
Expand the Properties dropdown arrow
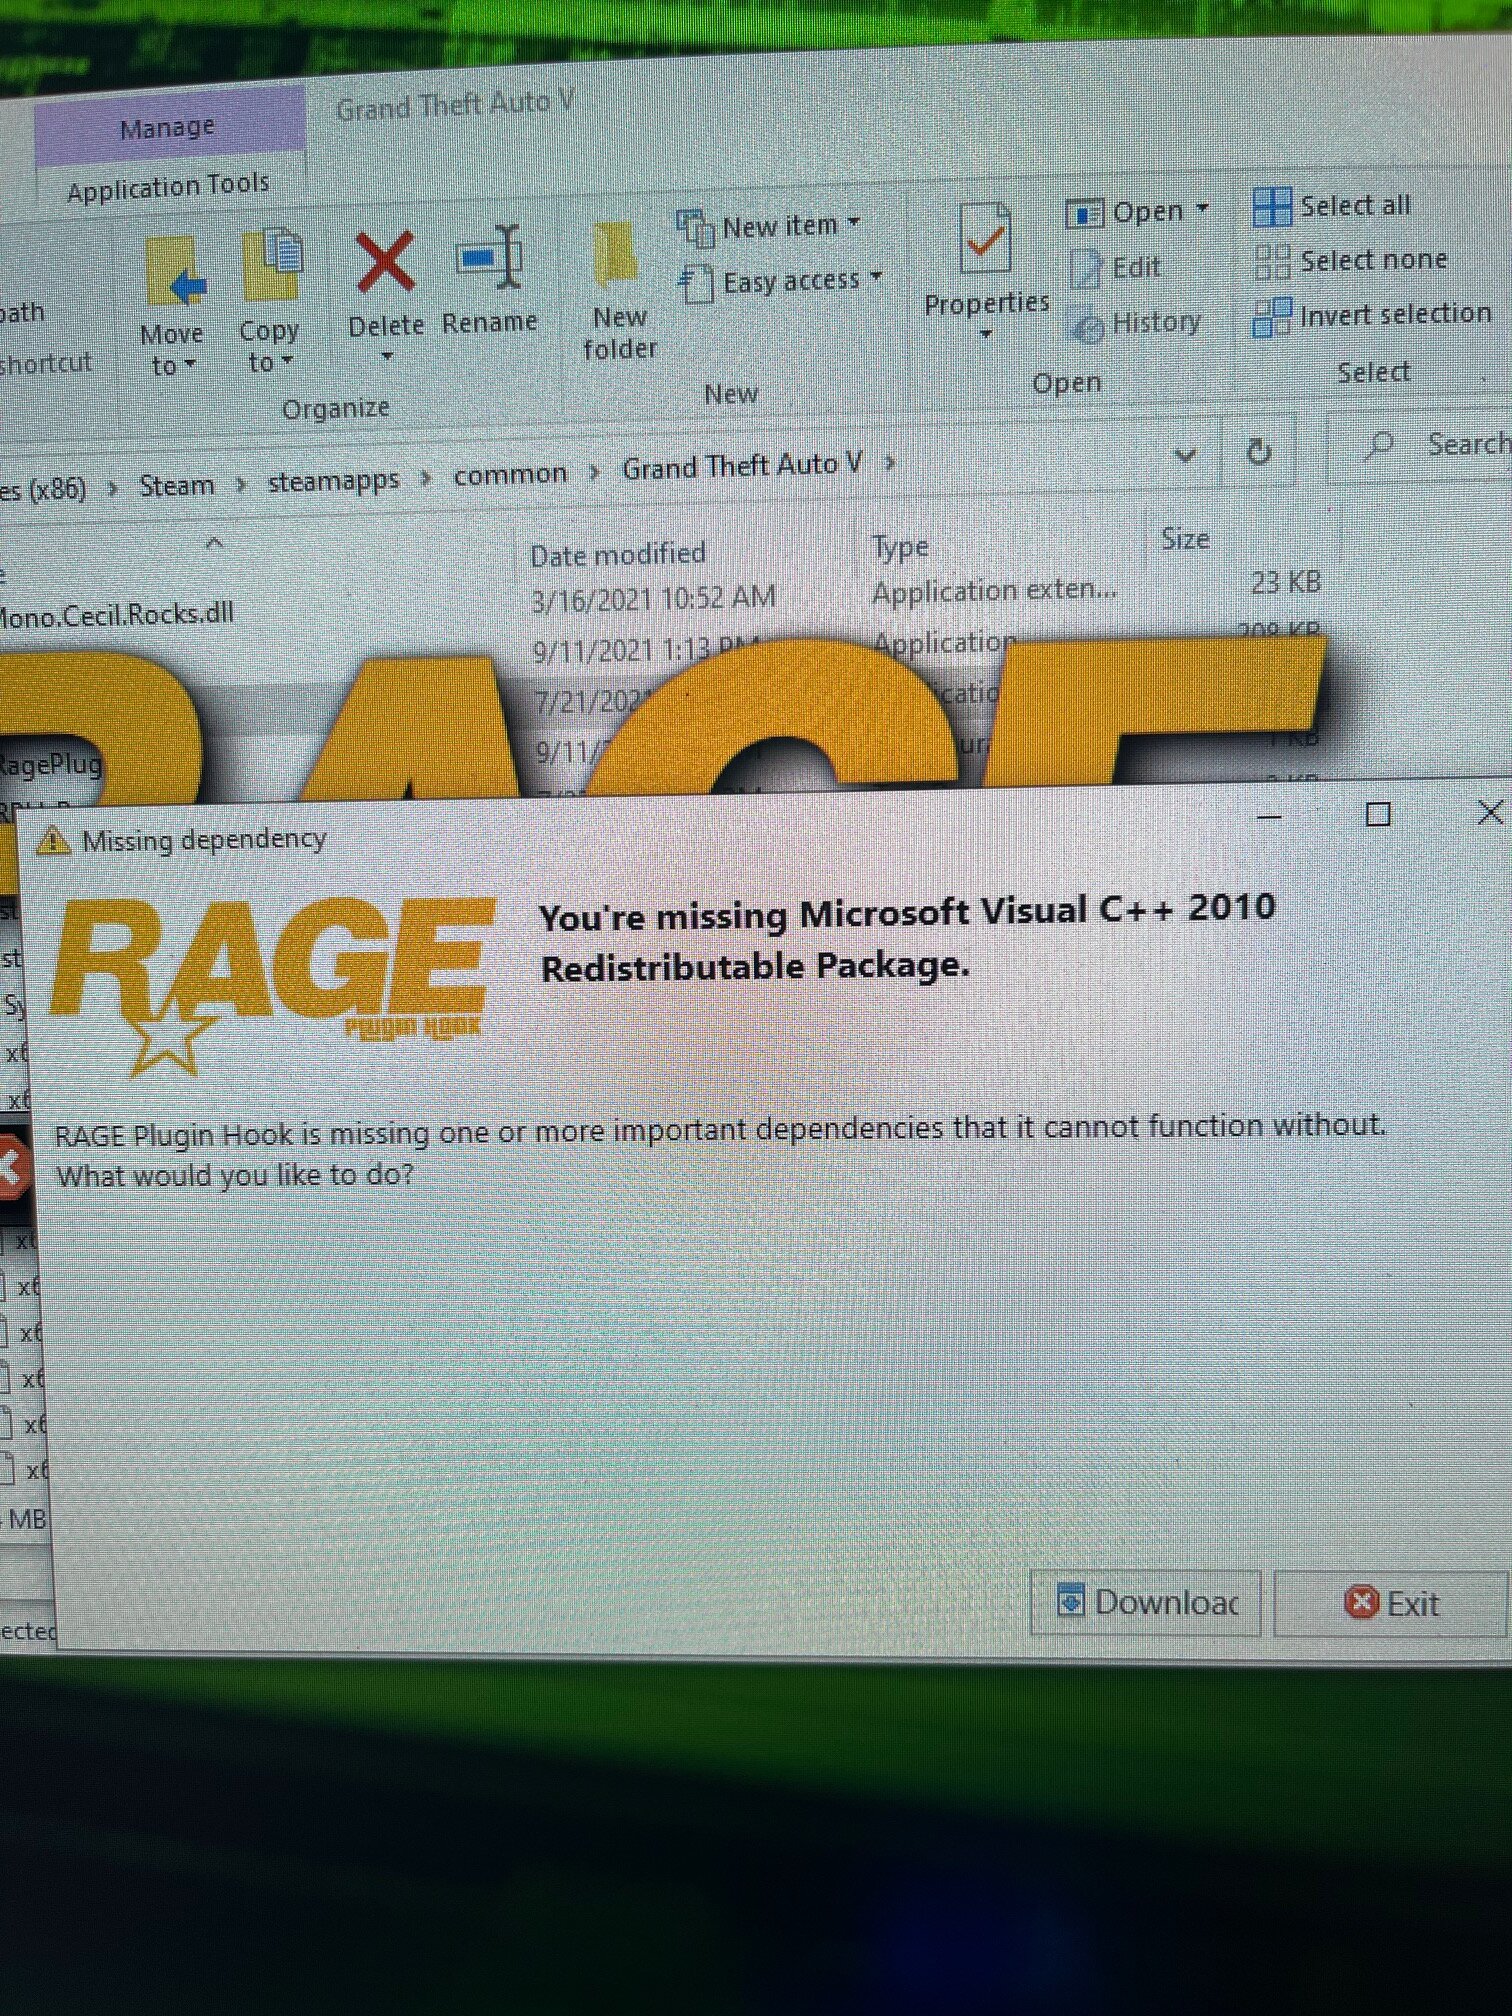click(986, 335)
